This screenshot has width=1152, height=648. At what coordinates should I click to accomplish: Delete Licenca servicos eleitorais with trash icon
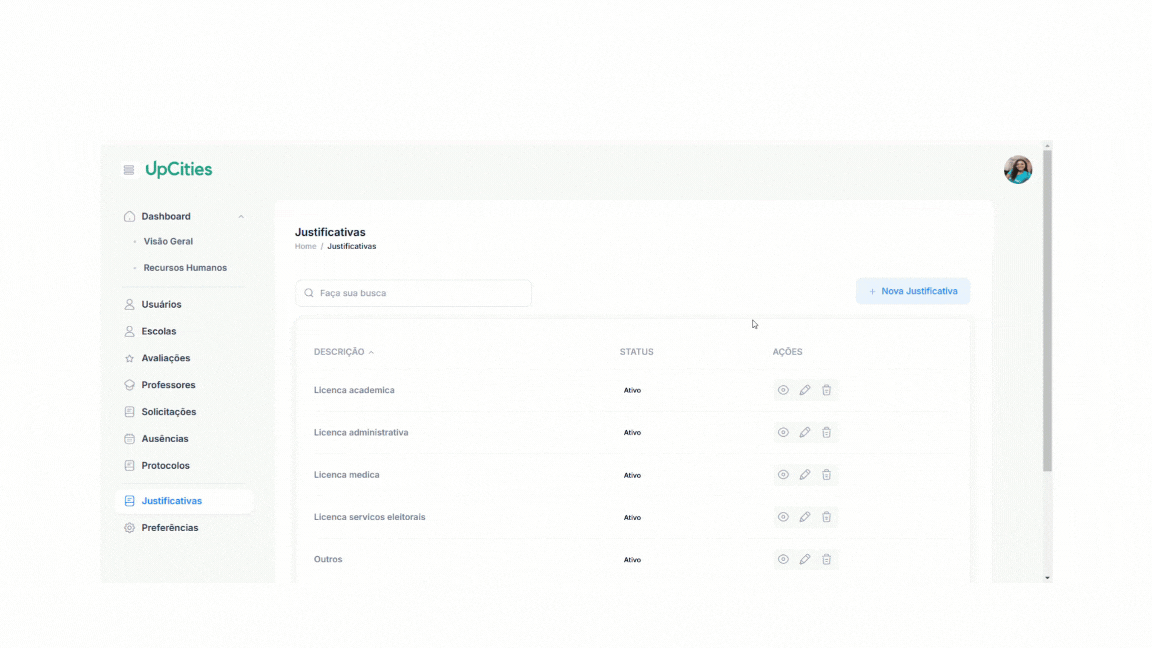click(827, 517)
